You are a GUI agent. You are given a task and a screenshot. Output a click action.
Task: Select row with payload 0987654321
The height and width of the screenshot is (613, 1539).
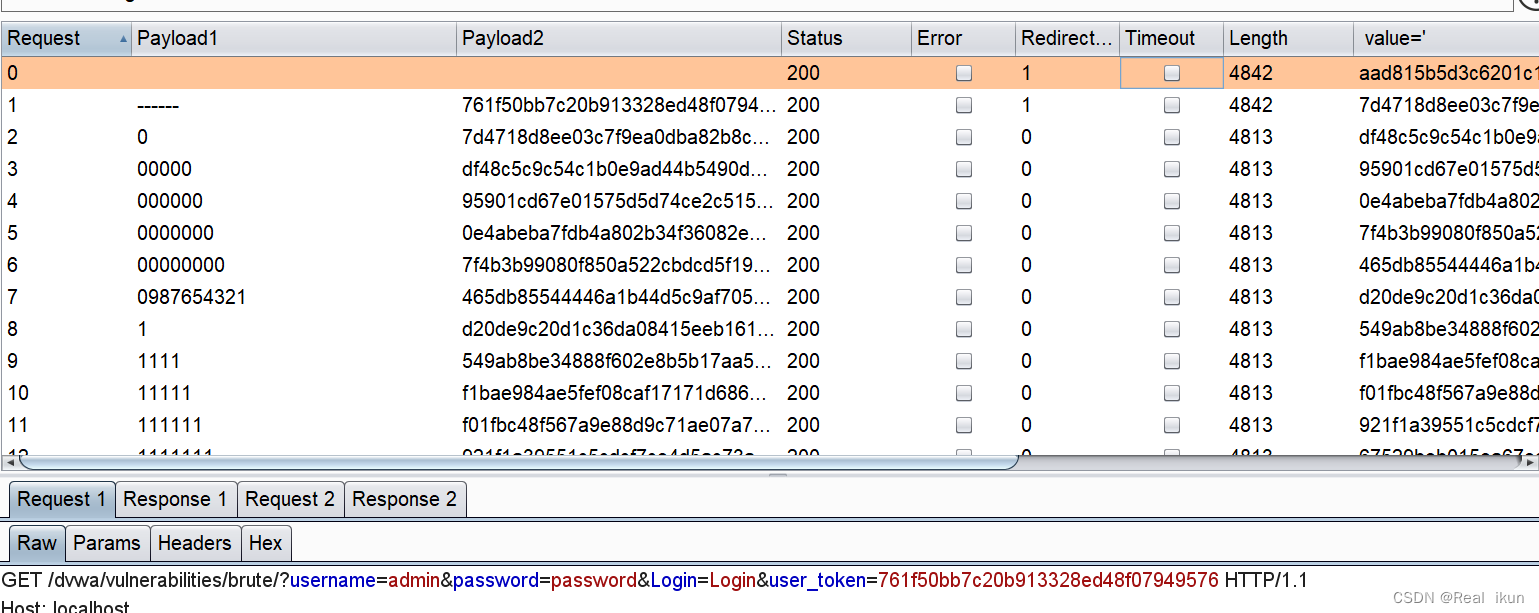(x=770, y=297)
